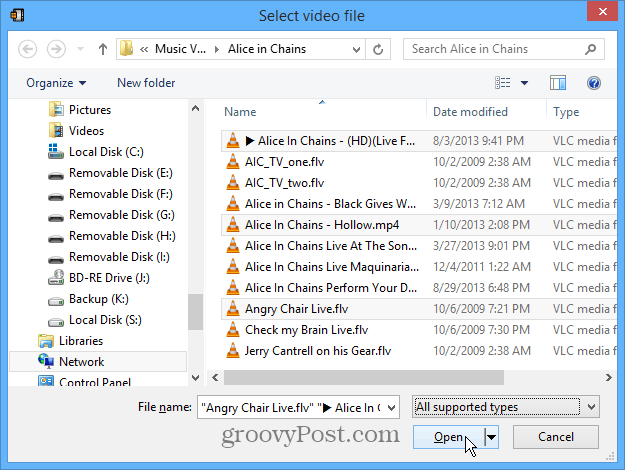
Task: Select Alice In Chains Live Maquinaria... file
Action: click(x=419, y=267)
